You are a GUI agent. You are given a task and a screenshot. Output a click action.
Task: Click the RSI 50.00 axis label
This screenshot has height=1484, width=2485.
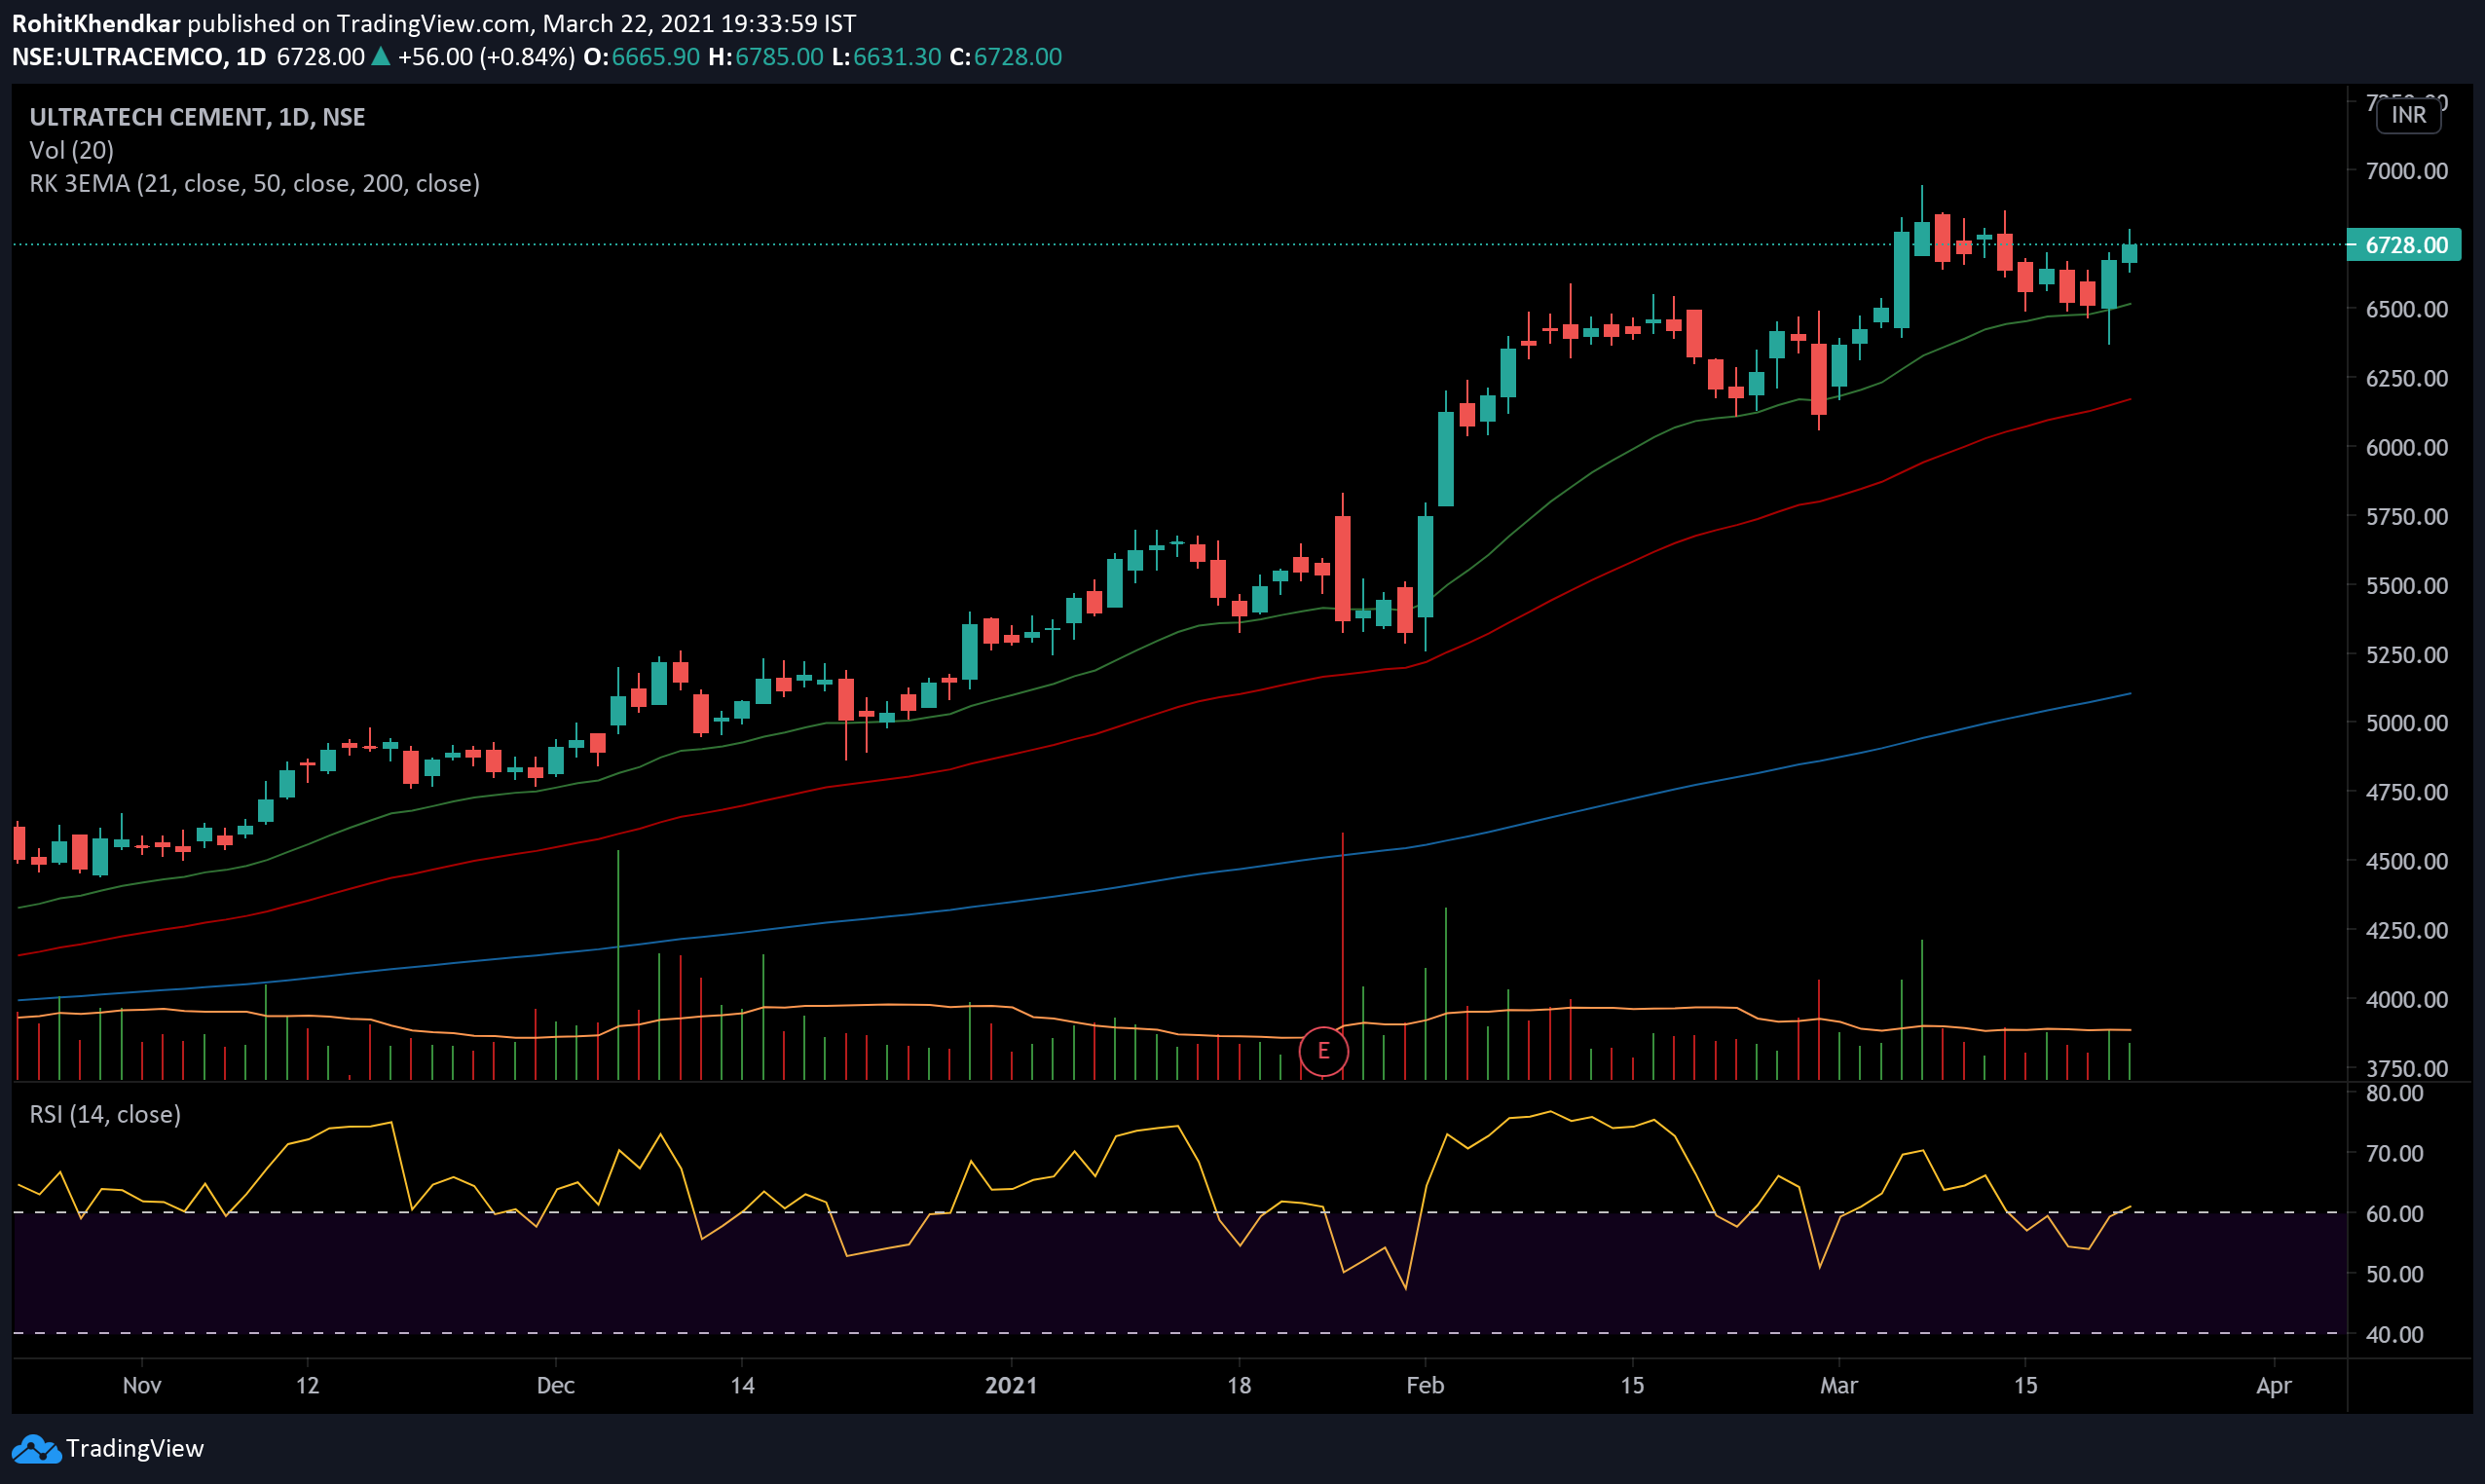(2394, 1274)
